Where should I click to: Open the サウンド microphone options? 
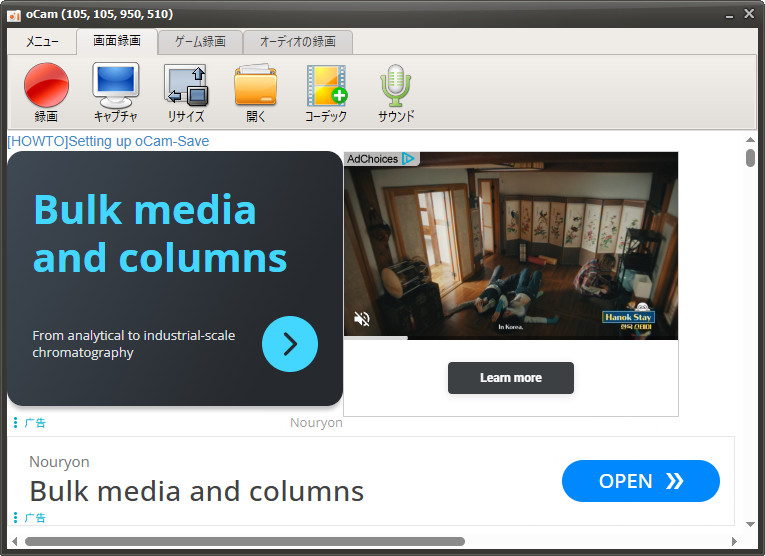coord(396,92)
